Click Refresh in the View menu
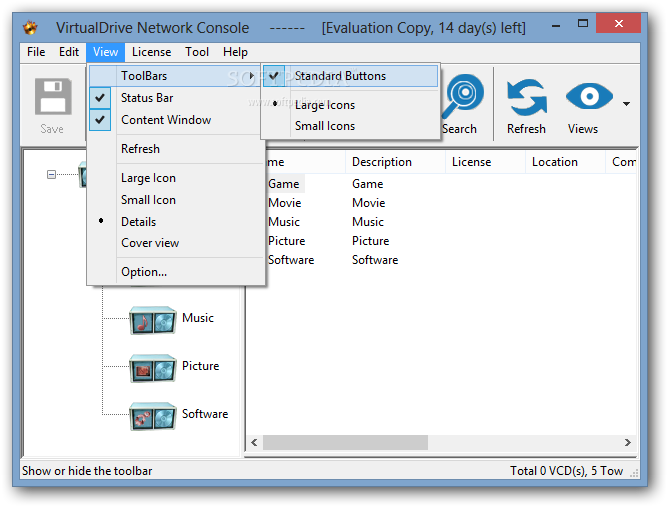This screenshot has height=507, width=668. pos(176,149)
